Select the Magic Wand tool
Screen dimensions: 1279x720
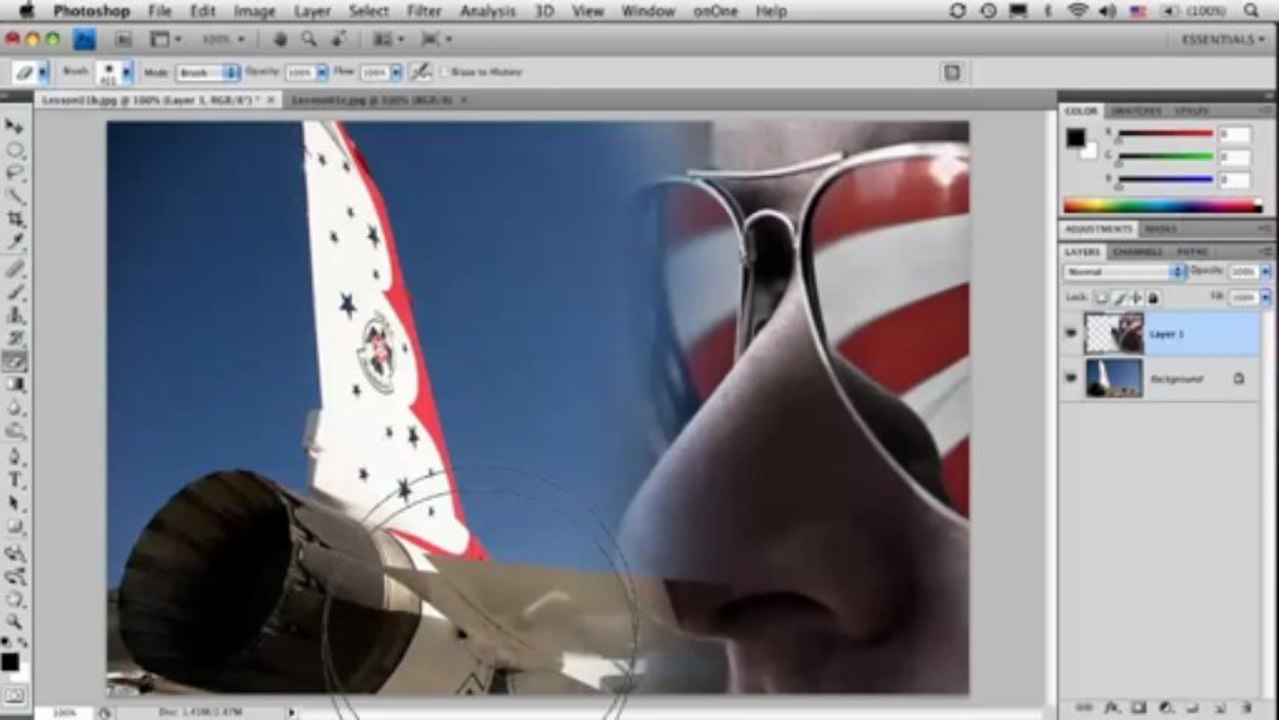(14, 196)
